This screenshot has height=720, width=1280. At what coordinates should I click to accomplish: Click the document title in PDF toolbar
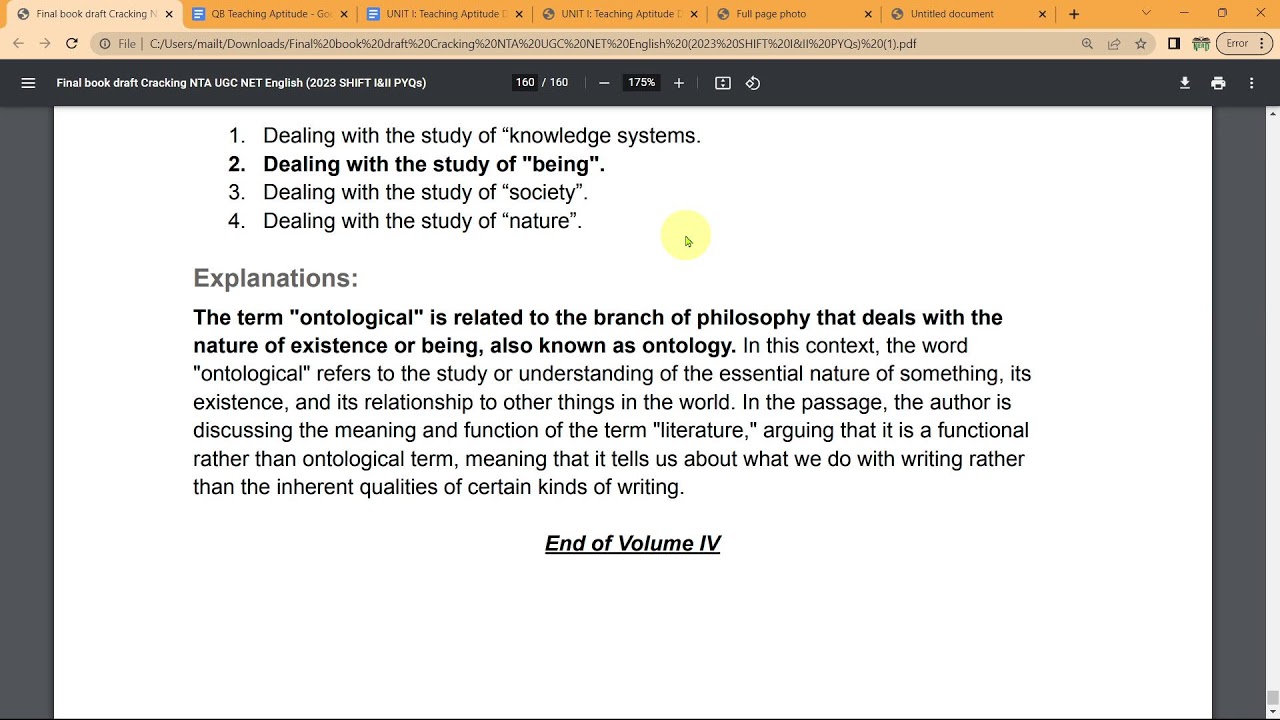click(x=241, y=83)
